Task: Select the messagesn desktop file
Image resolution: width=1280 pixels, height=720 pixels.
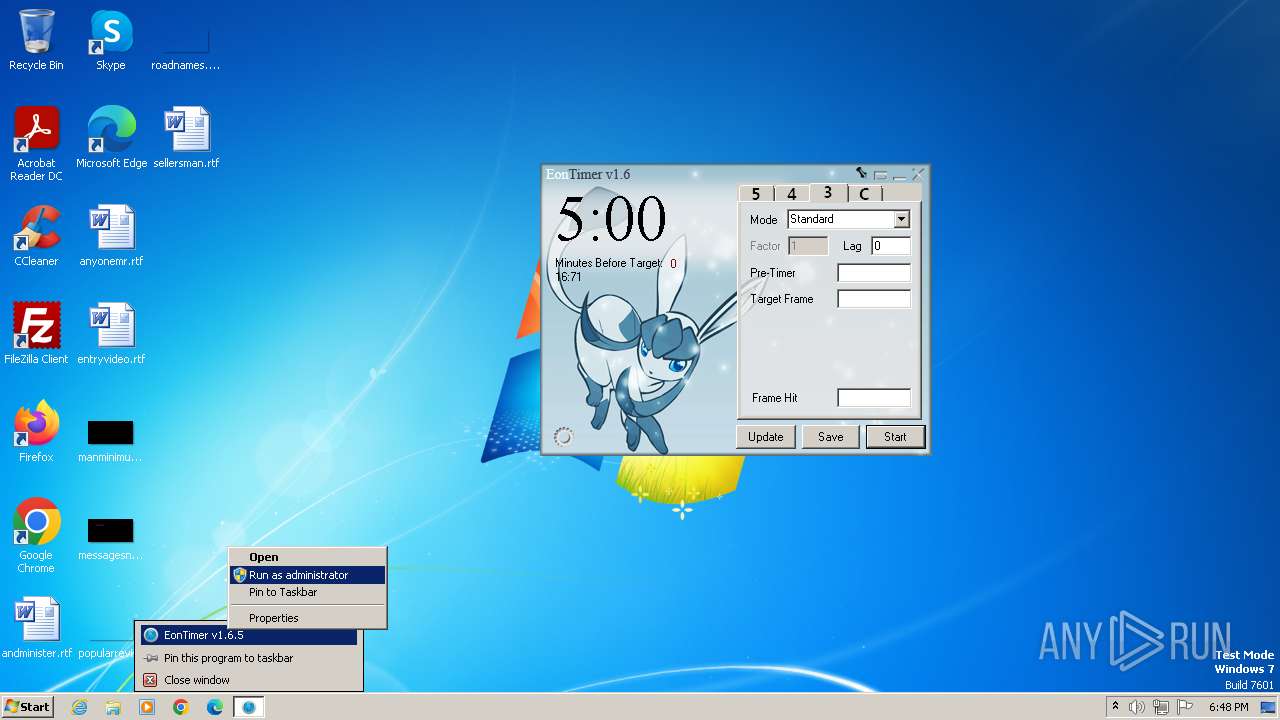Action: tap(111, 538)
